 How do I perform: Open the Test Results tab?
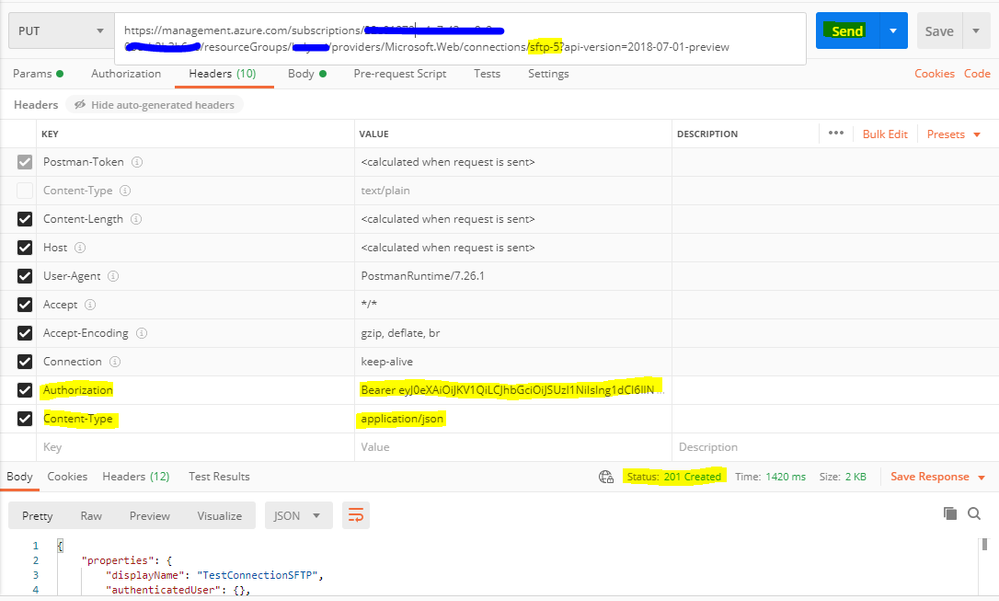[219, 477]
